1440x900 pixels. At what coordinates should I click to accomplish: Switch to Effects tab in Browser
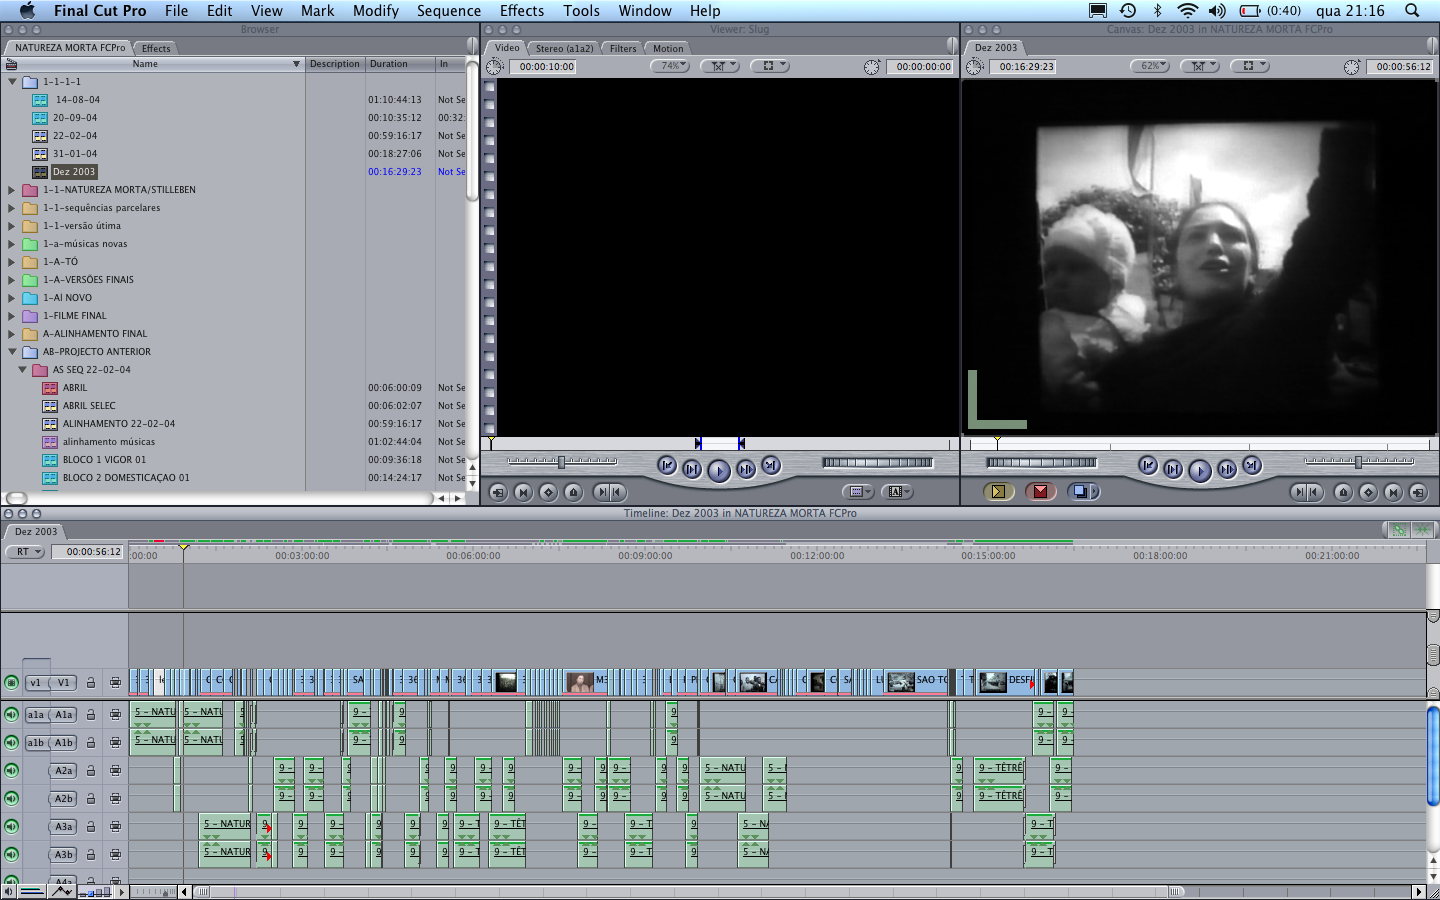(156, 48)
